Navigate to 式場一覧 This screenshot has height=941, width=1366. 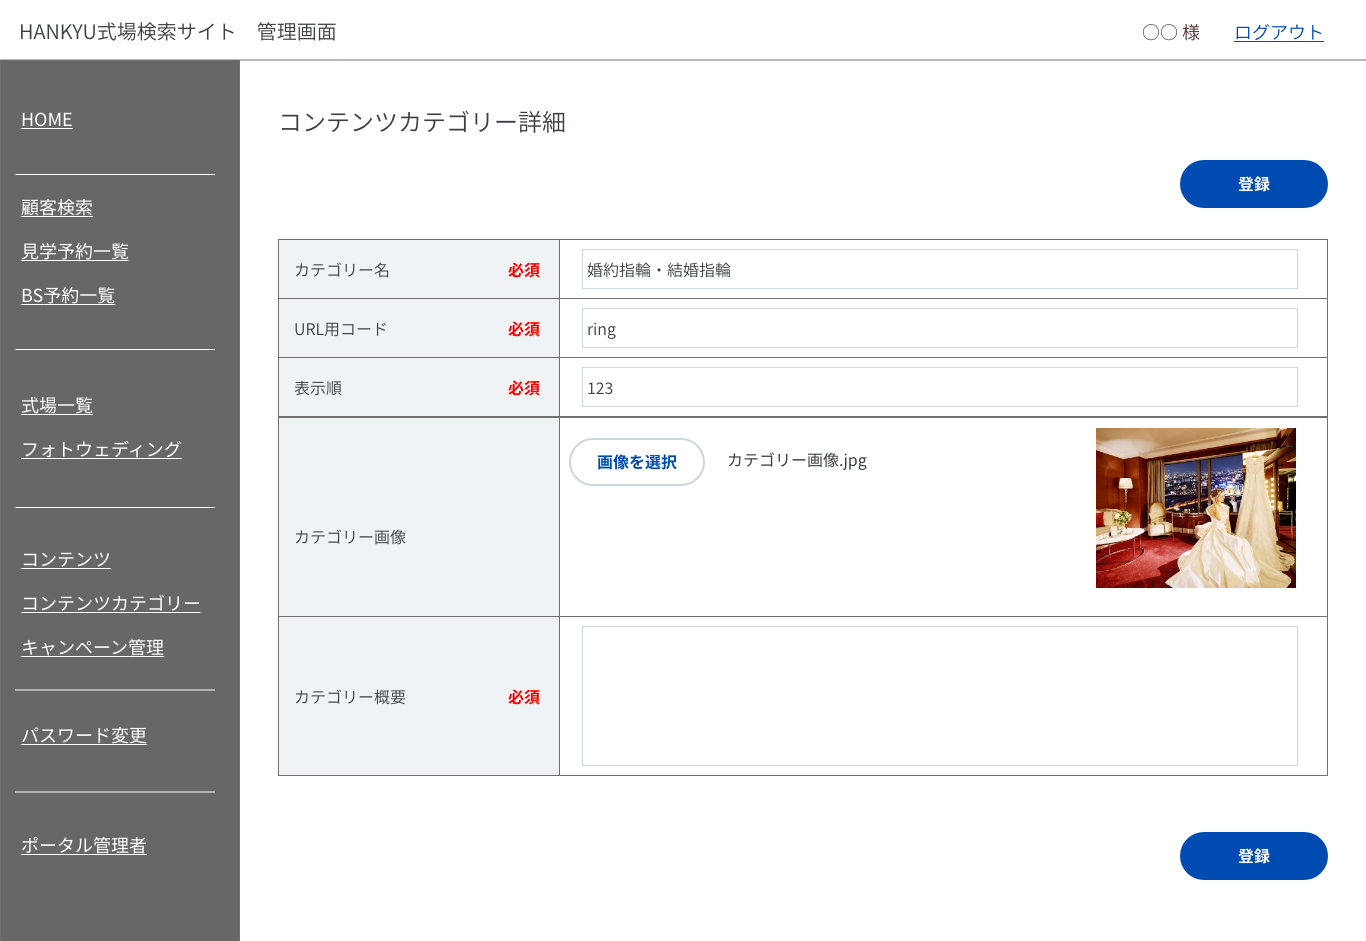click(57, 406)
